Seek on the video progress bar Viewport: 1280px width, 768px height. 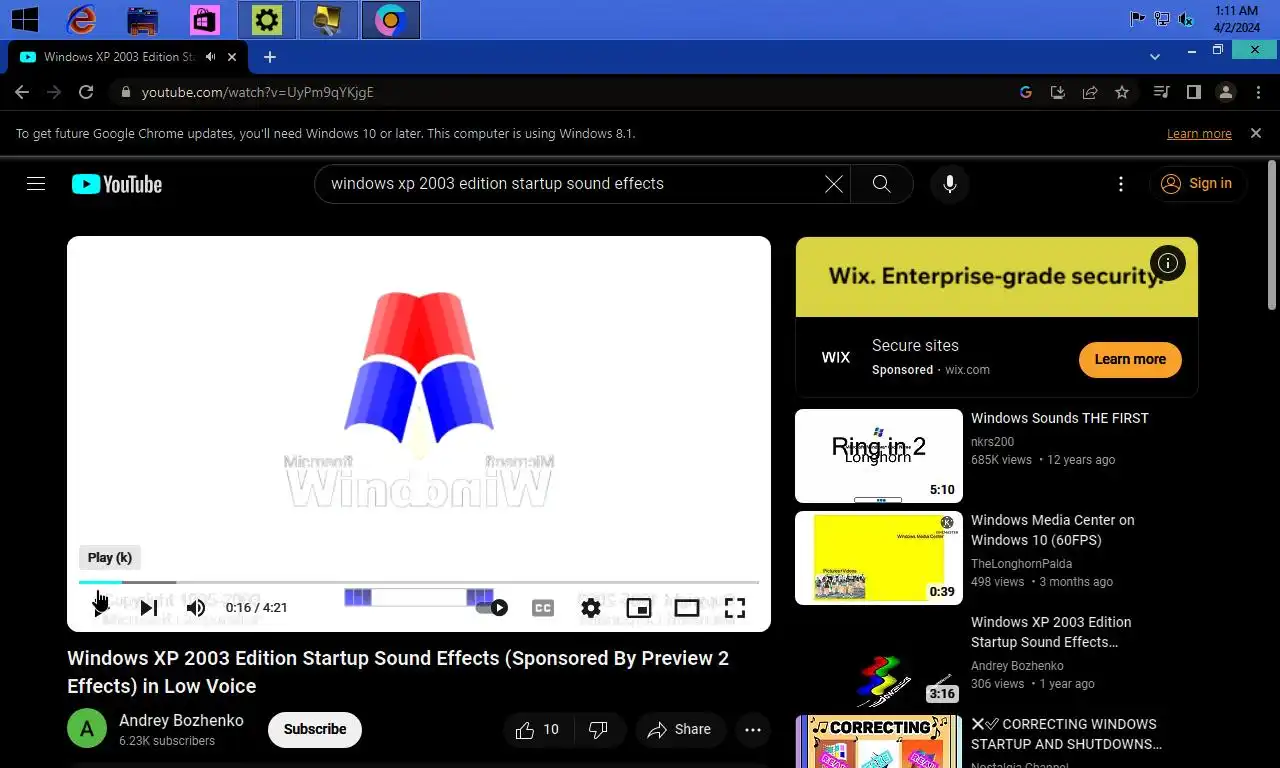419,582
